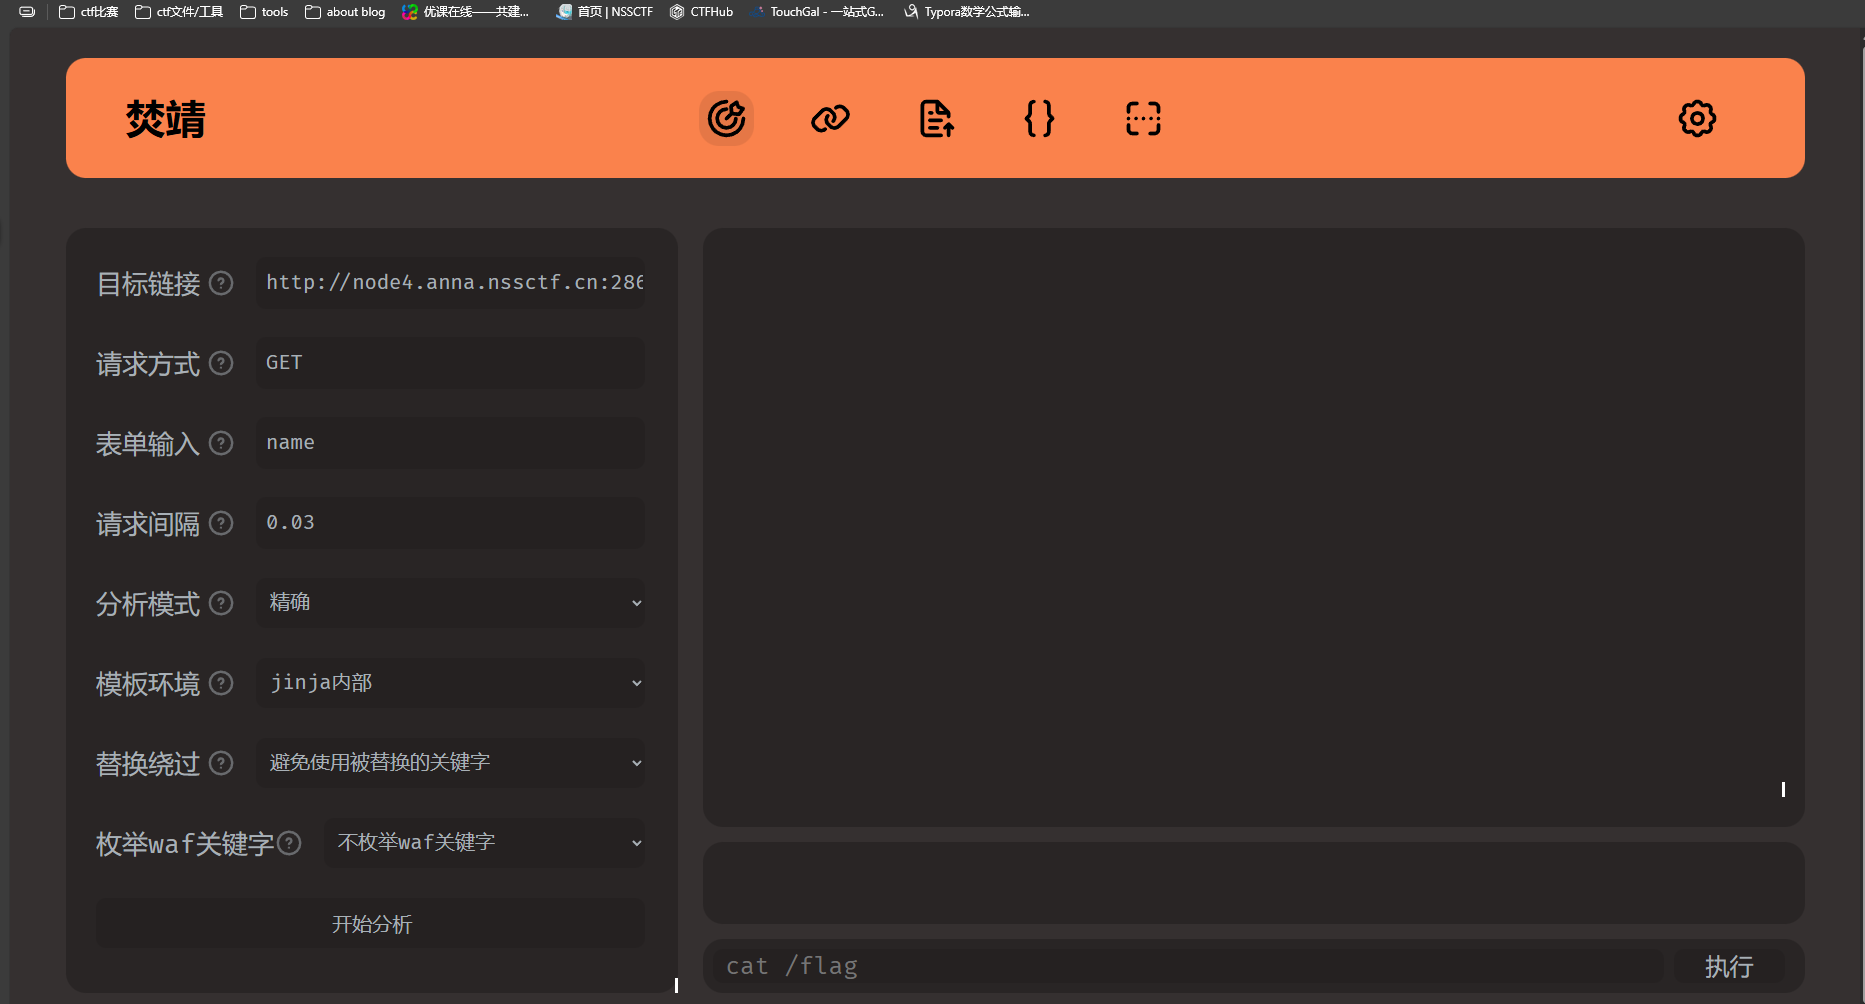Open the 不枚举waf关键字 dropdown
The height and width of the screenshot is (1004, 1865).
(484, 842)
